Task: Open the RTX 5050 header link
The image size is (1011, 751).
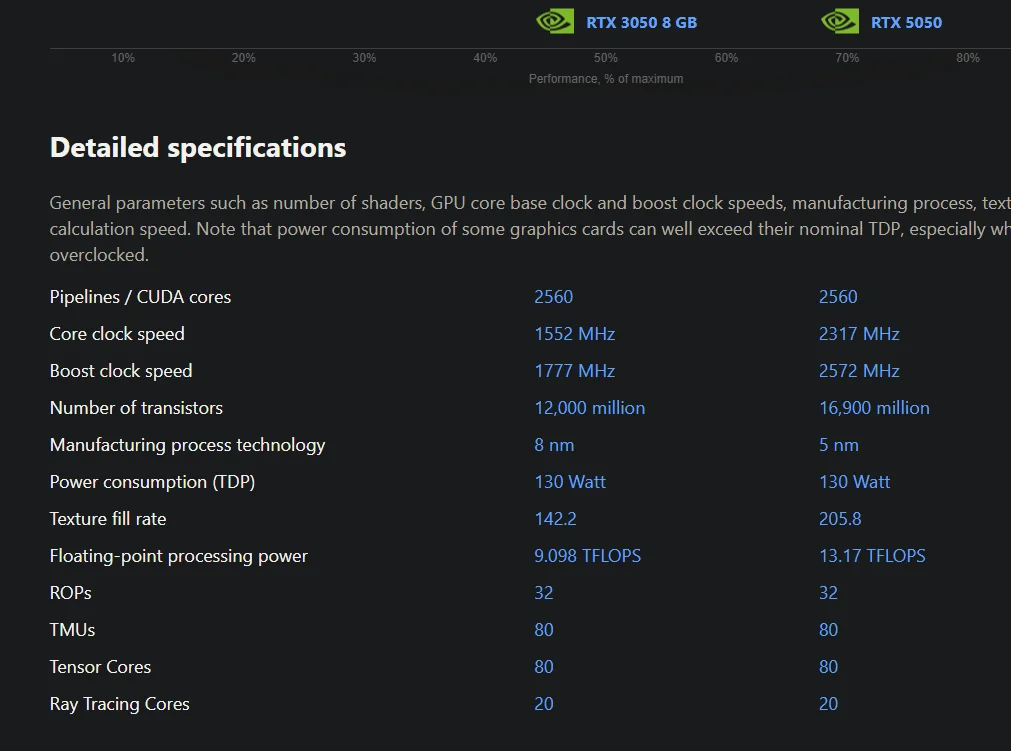Action: (x=906, y=22)
